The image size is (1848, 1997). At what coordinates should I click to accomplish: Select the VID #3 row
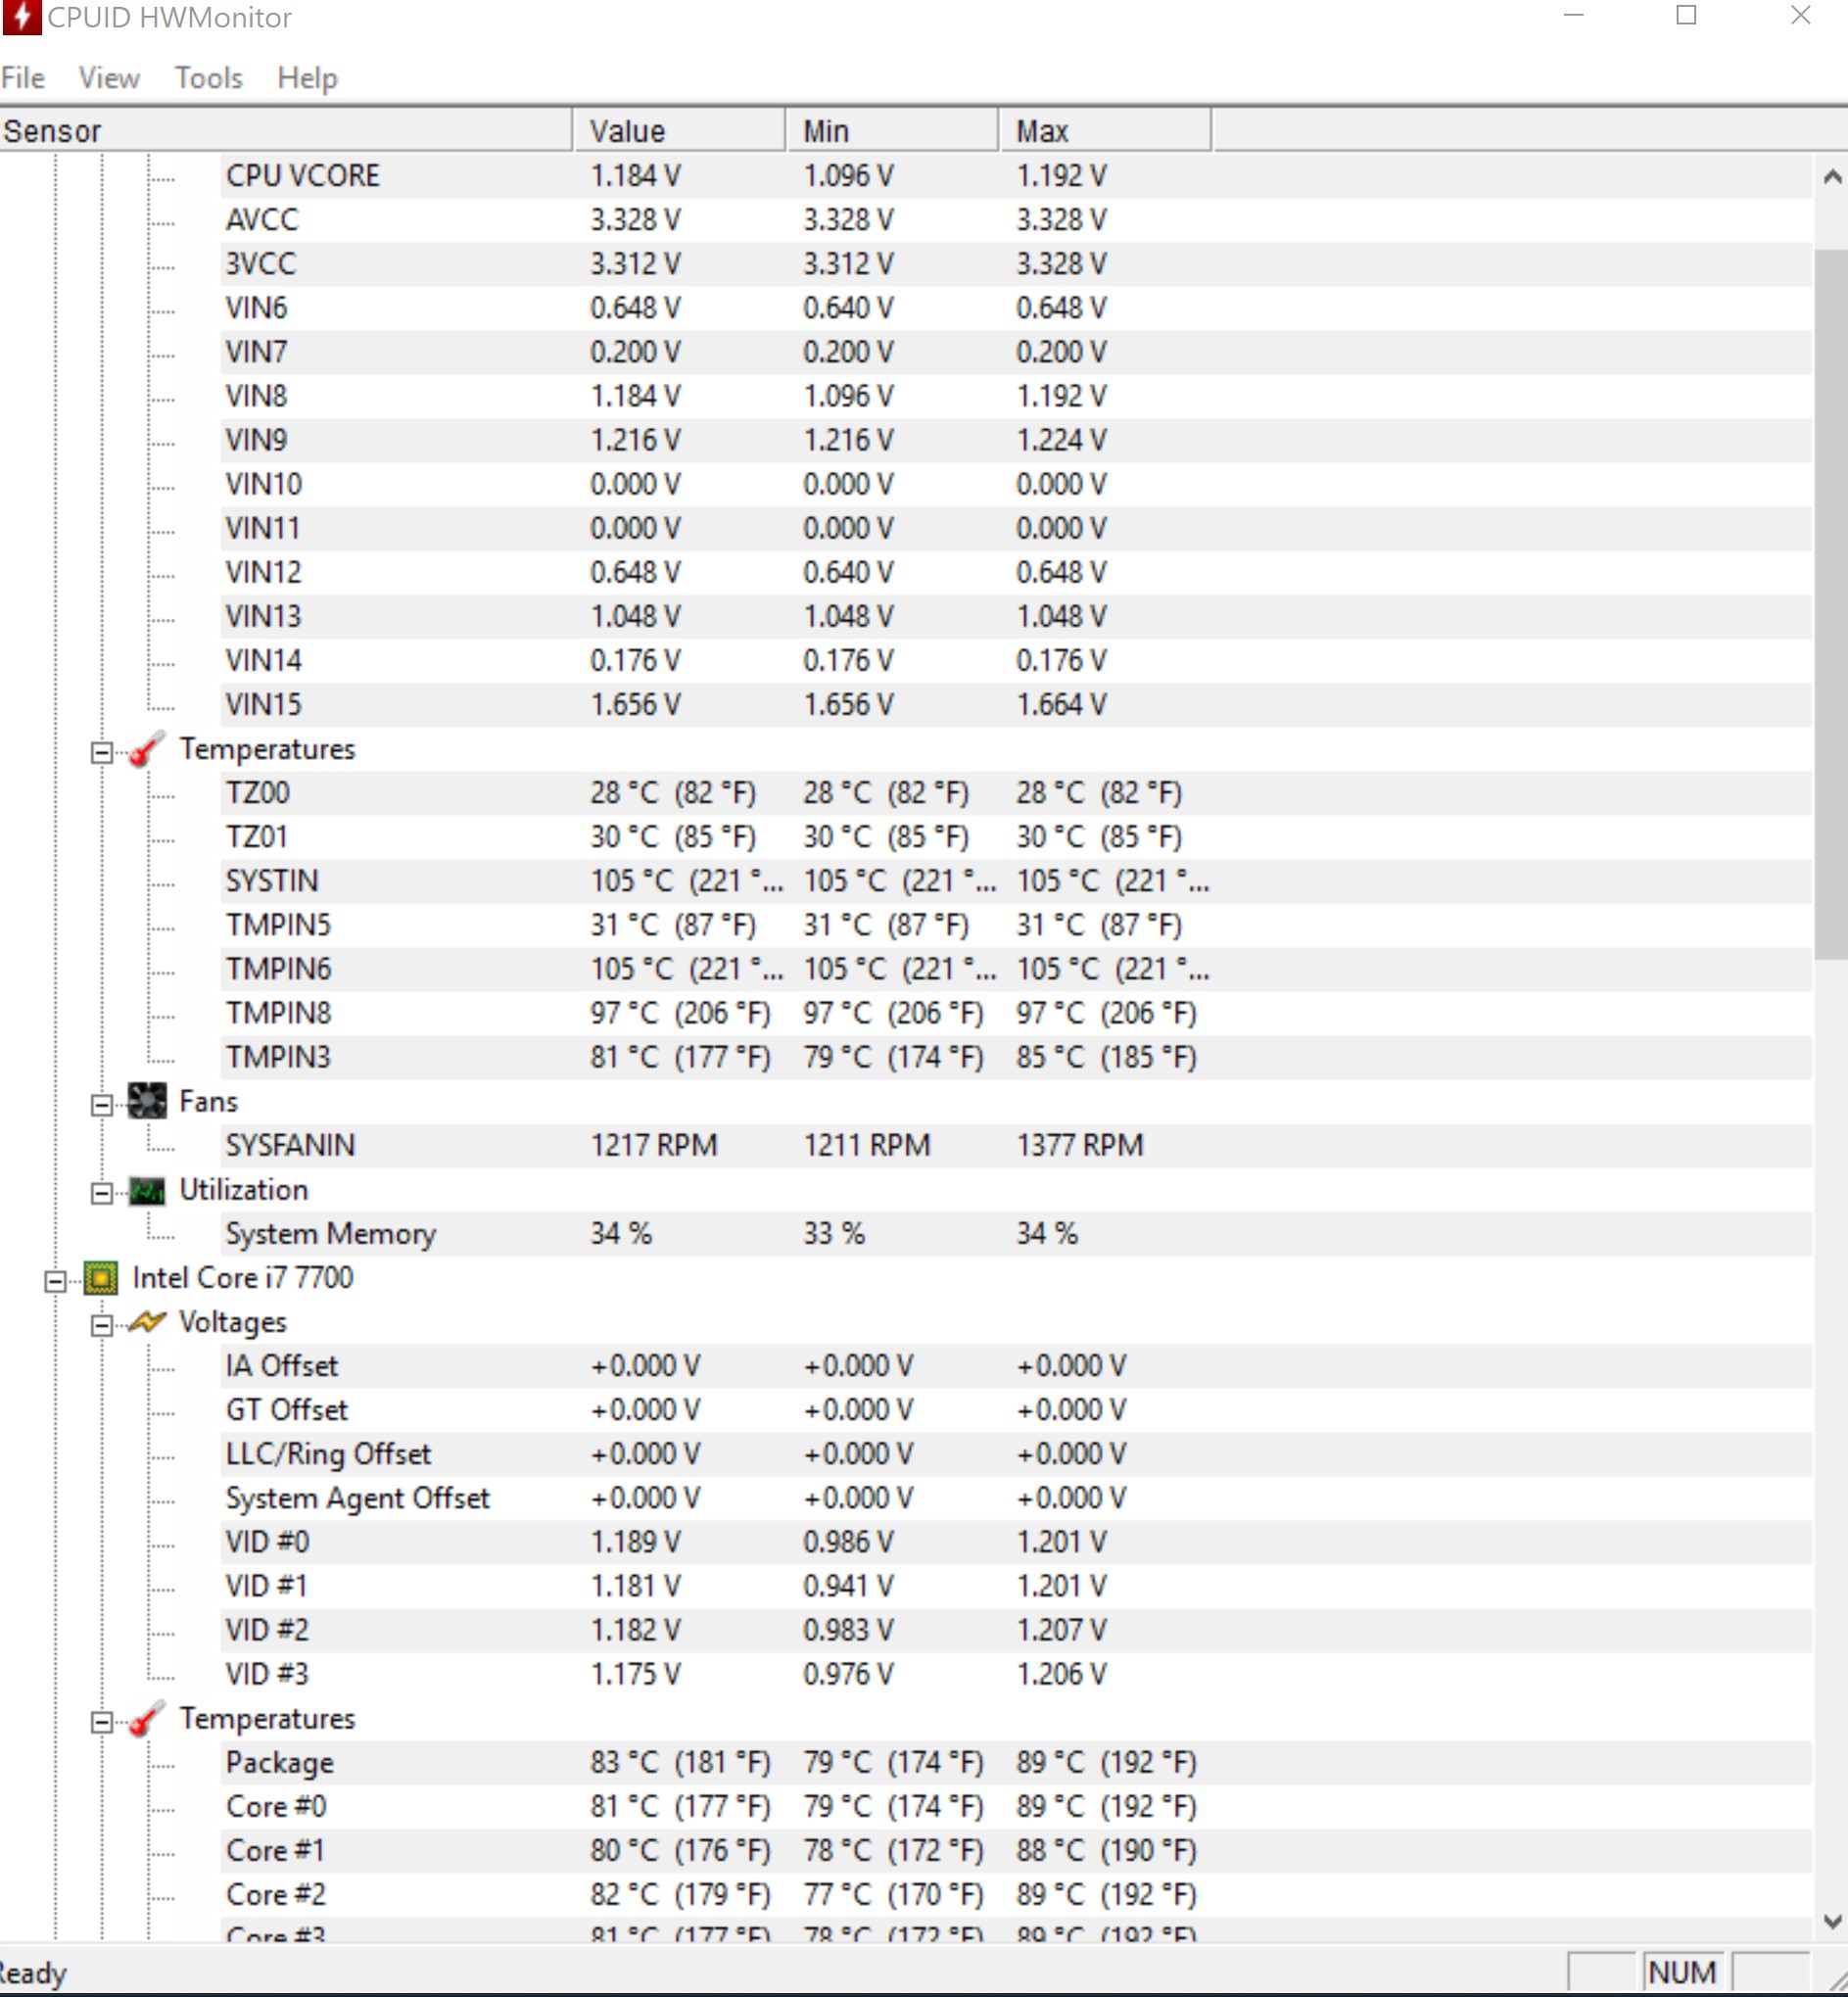tap(1017, 1674)
